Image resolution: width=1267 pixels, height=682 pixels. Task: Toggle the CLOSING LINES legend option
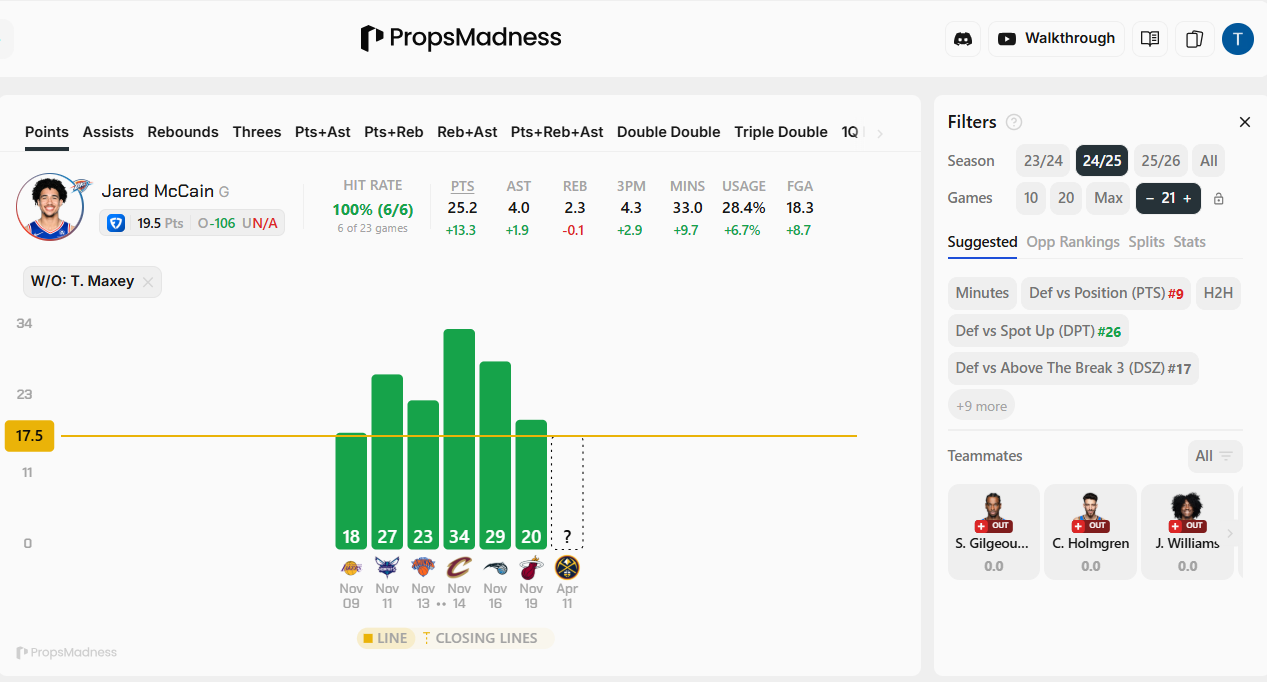(480, 638)
